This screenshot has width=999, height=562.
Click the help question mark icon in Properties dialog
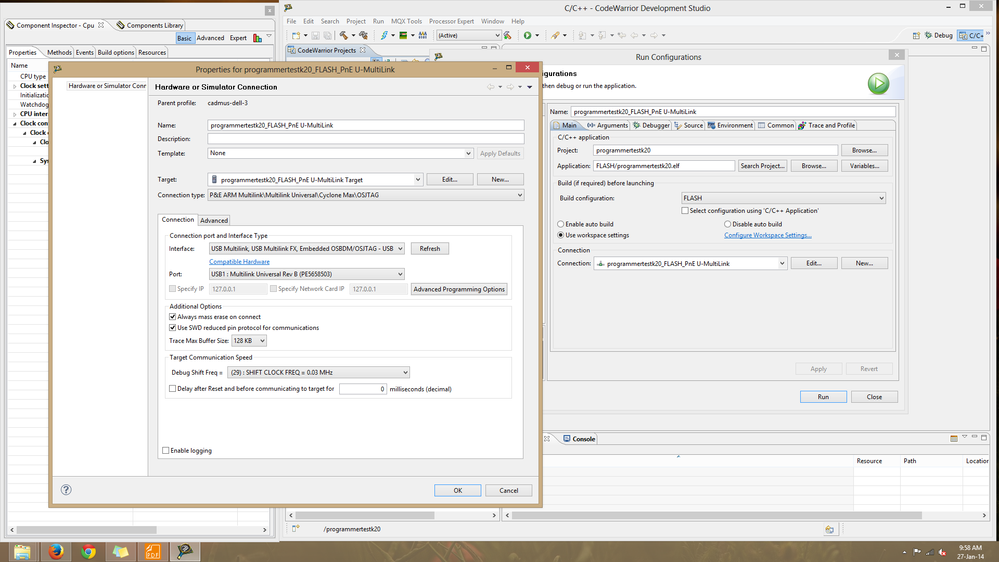pyautogui.click(x=66, y=489)
